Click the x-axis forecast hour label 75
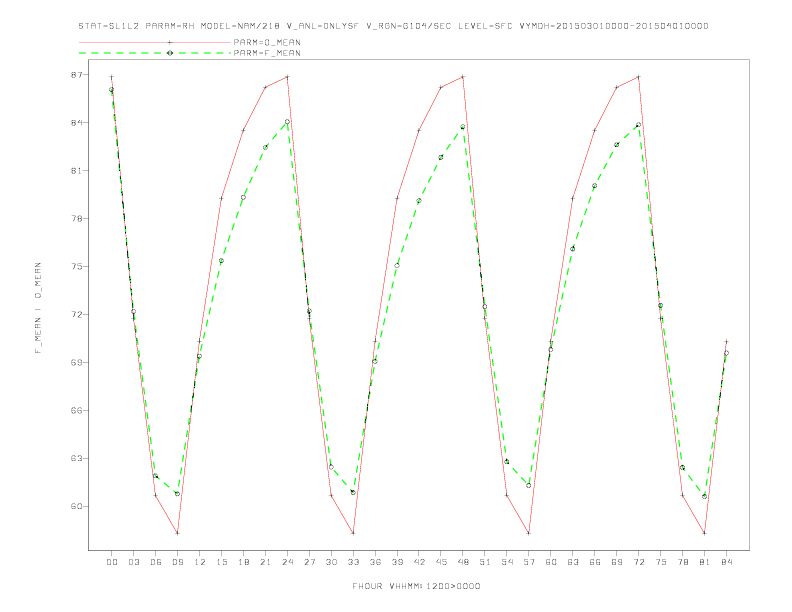This screenshot has width=792, height=612. (661, 562)
